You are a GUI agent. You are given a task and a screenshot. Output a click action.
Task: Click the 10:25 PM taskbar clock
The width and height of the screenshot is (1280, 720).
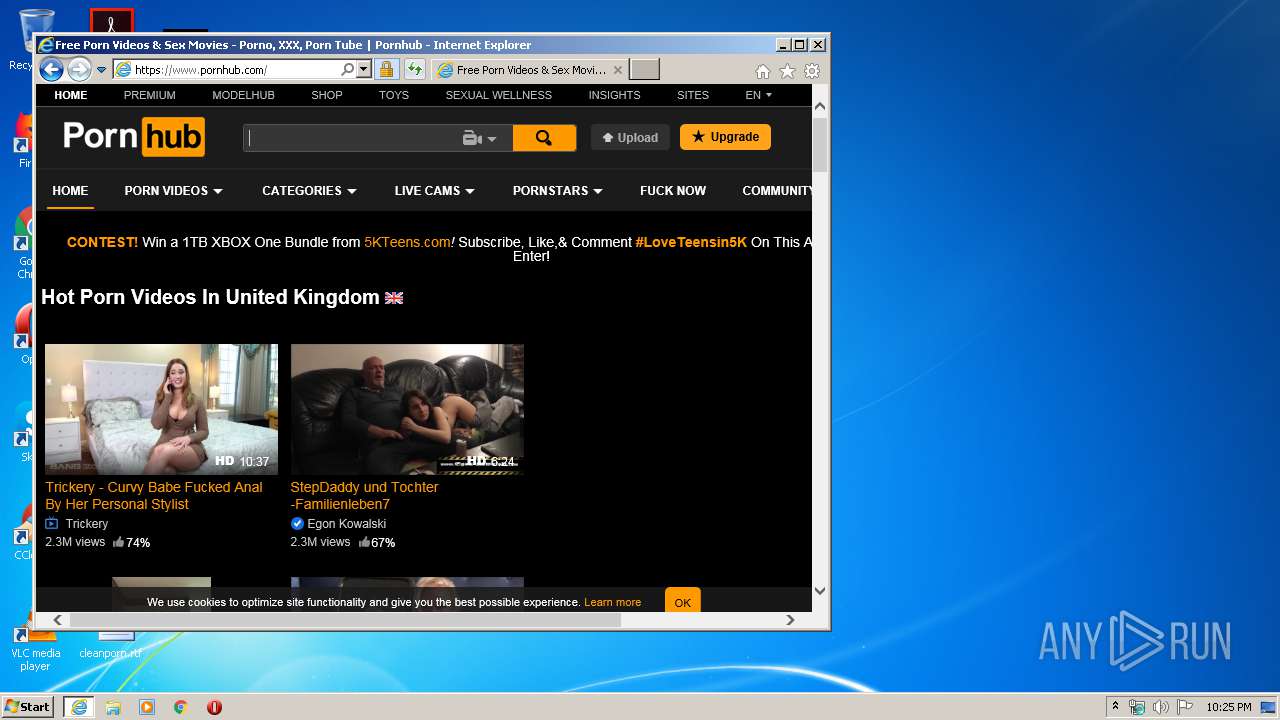coord(1228,707)
